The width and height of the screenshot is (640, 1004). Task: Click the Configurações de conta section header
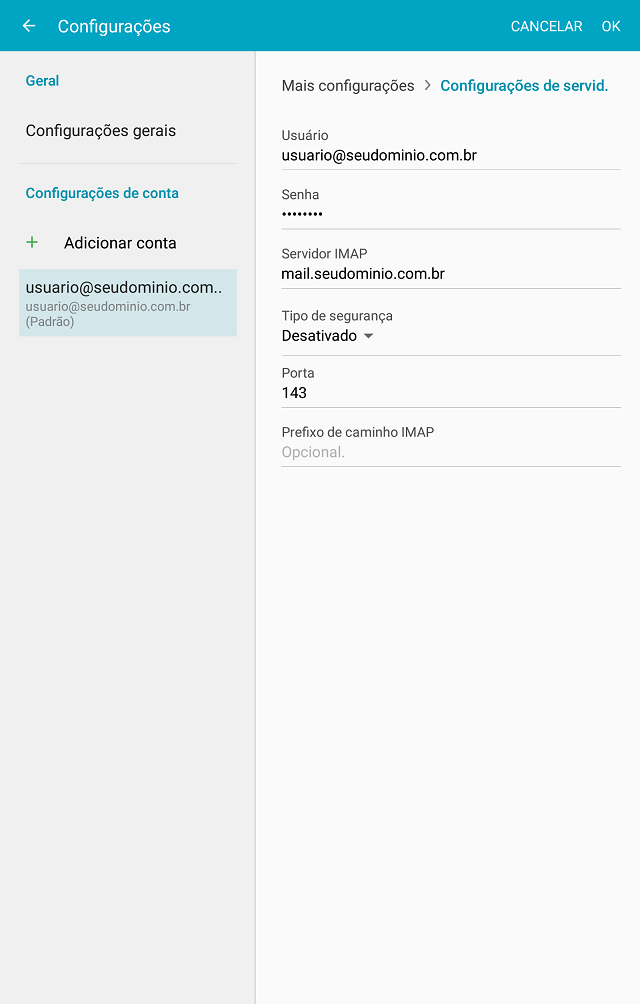pyautogui.click(x=102, y=193)
